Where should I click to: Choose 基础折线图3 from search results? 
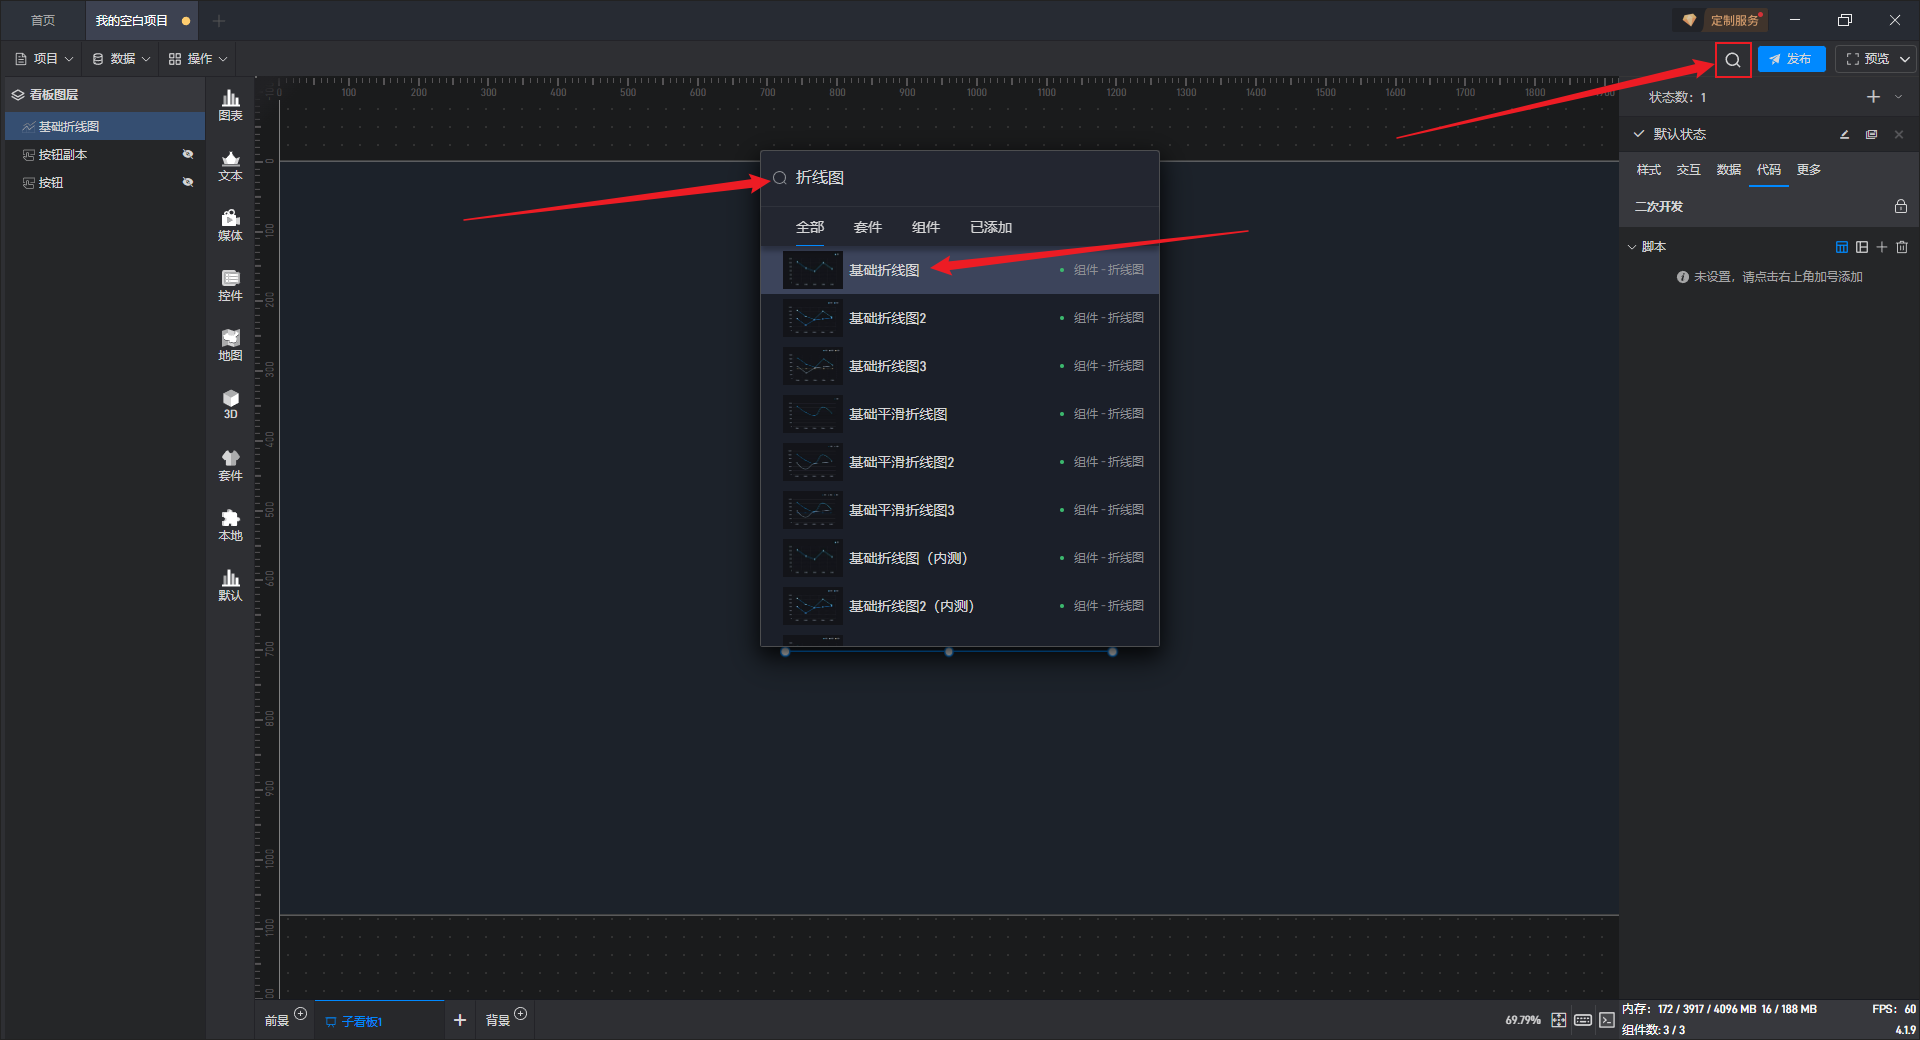pos(960,366)
